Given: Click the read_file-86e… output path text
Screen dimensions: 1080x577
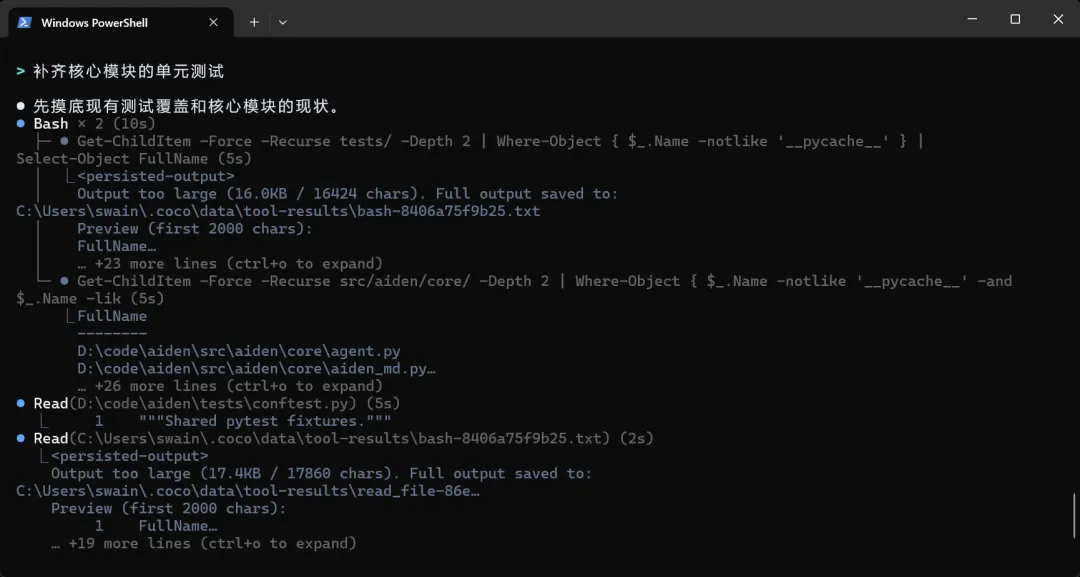Looking at the screenshot, I should point(248,492).
